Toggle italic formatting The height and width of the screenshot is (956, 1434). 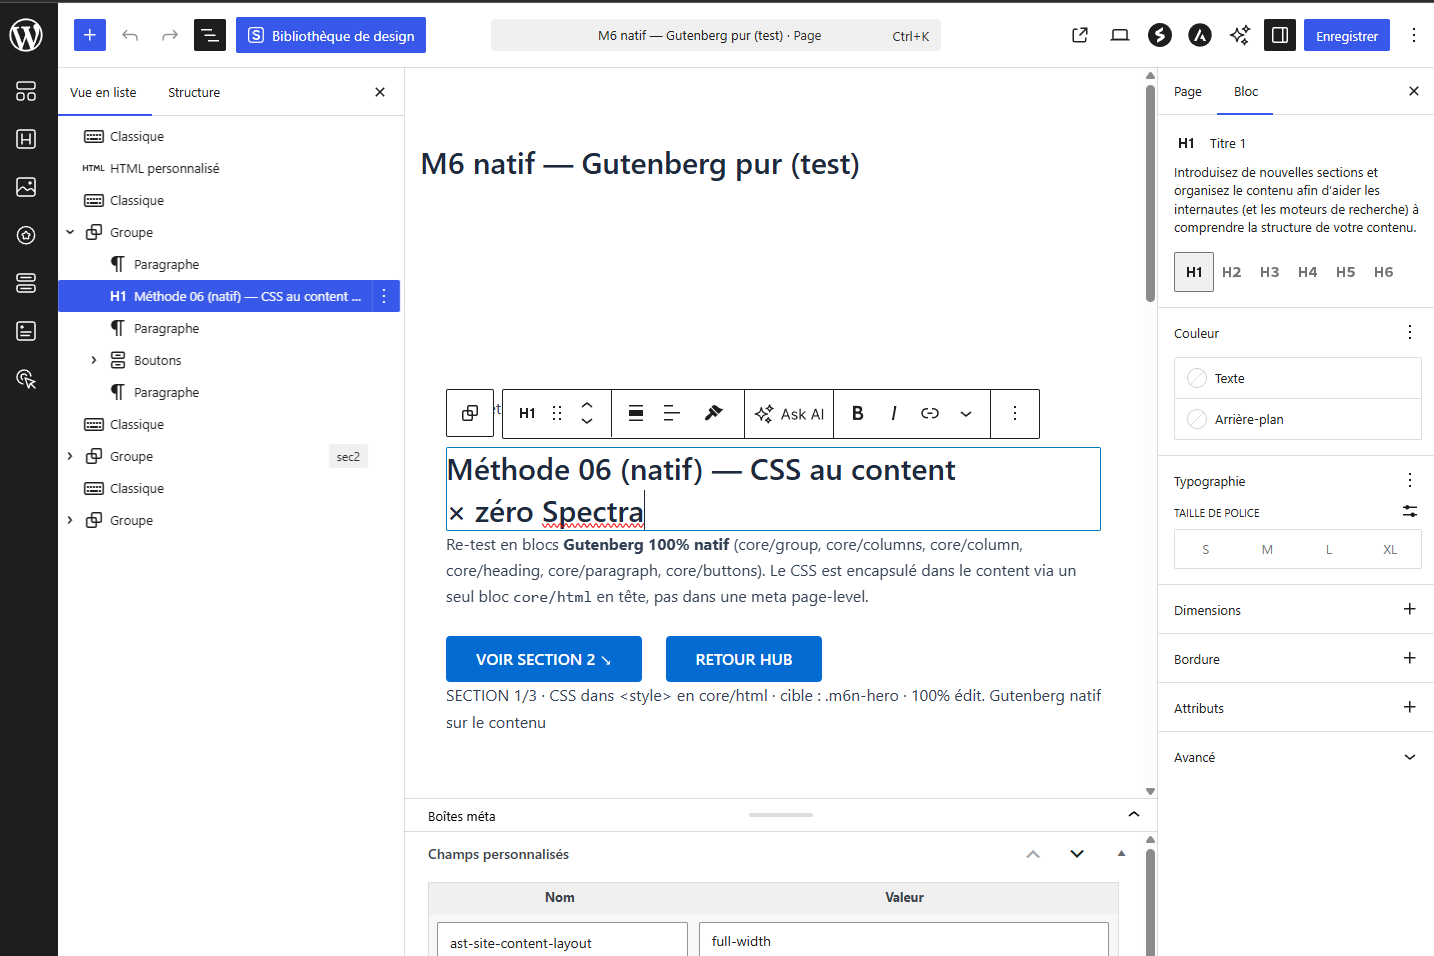pos(894,413)
